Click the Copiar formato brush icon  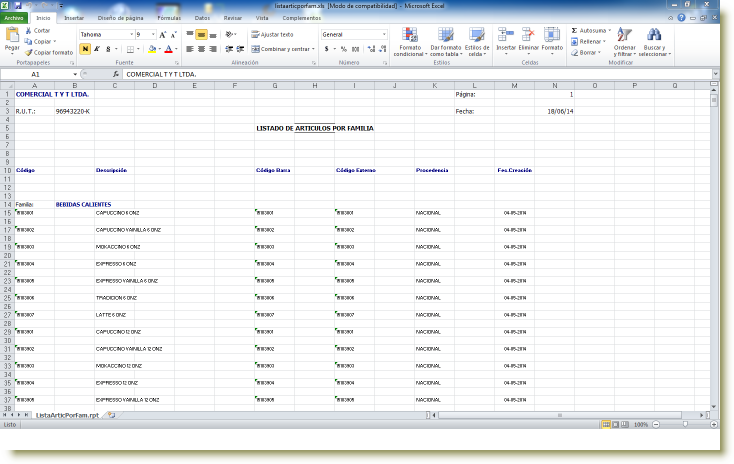coord(28,53)
